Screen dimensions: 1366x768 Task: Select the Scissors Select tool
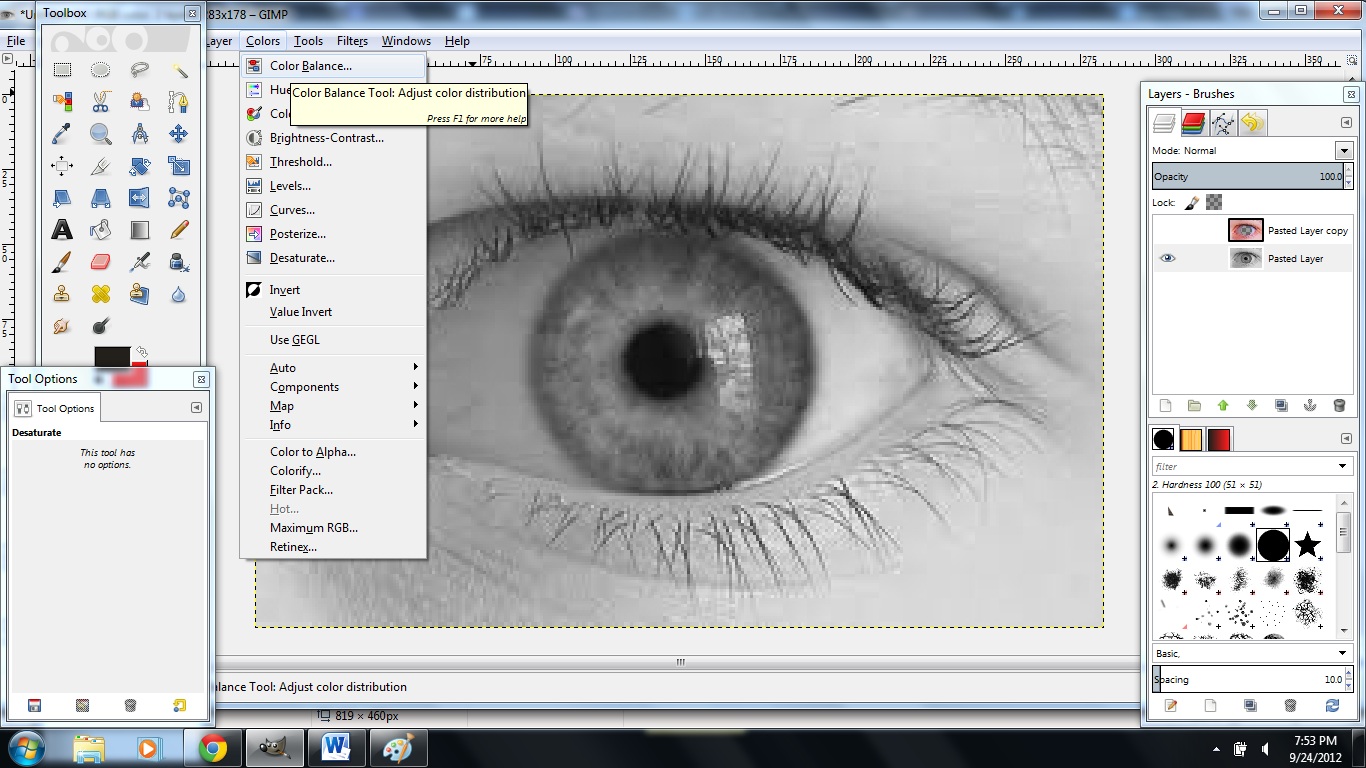click(x=101, y=102)
